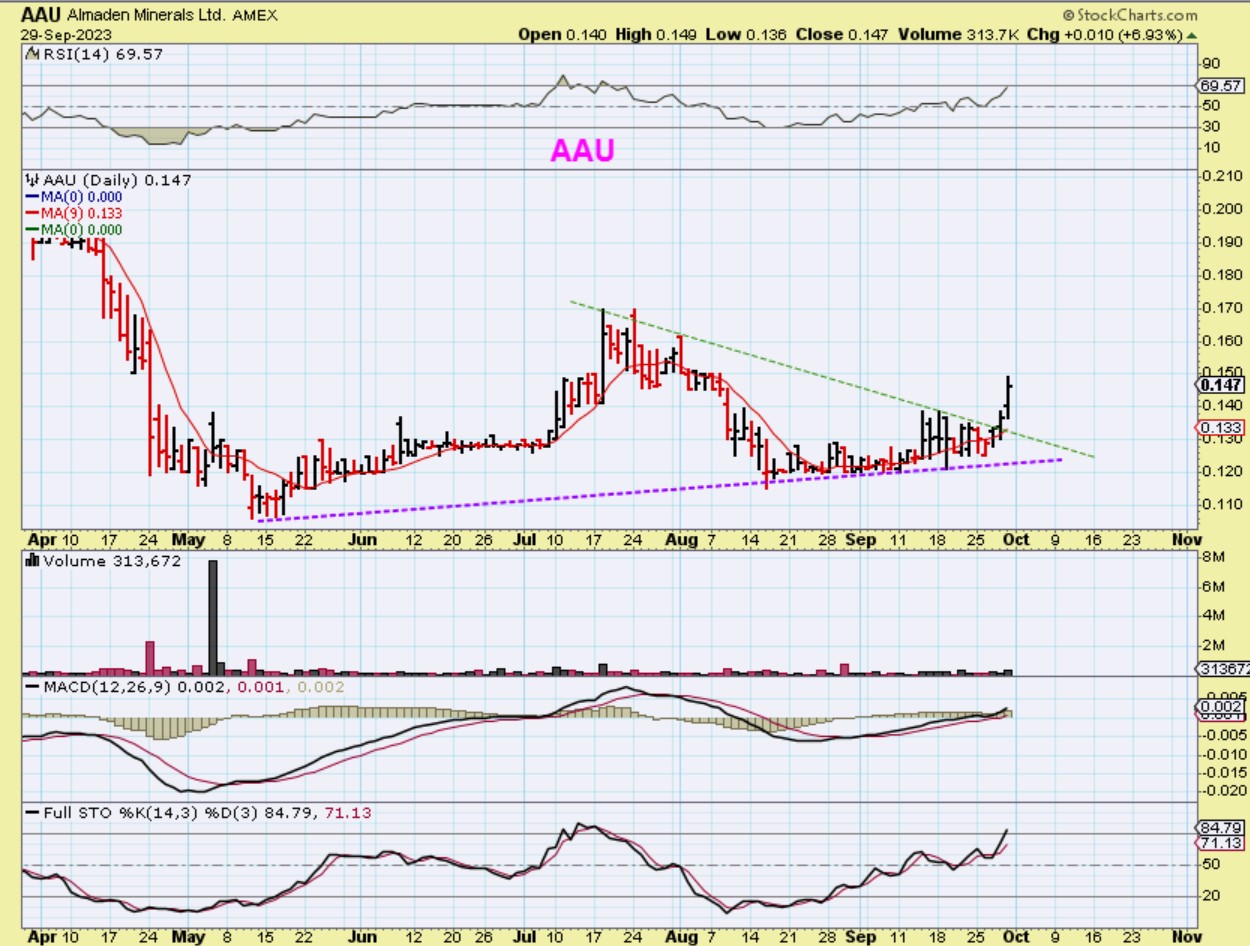The image size is (1250, 946).
Task: Click the 8M volume axis label
Action: 1211,557
